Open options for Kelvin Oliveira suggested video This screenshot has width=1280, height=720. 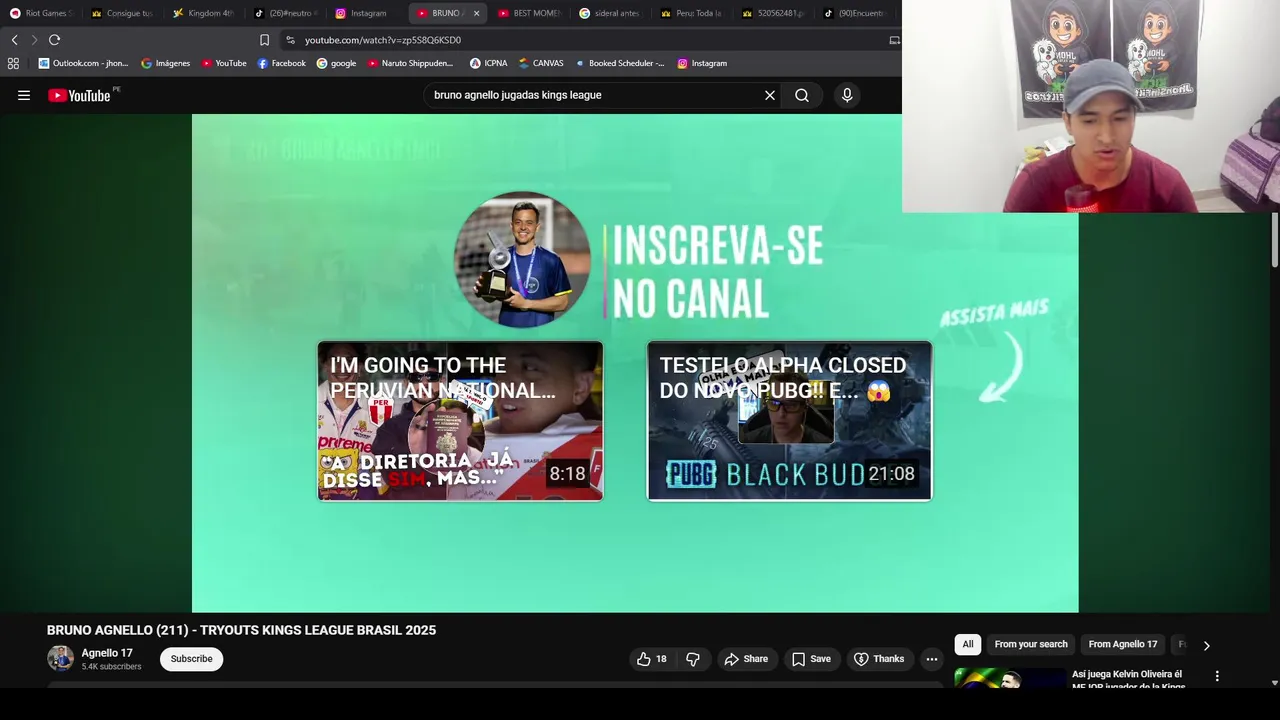pyautogui.click(x=1217, y=676)
